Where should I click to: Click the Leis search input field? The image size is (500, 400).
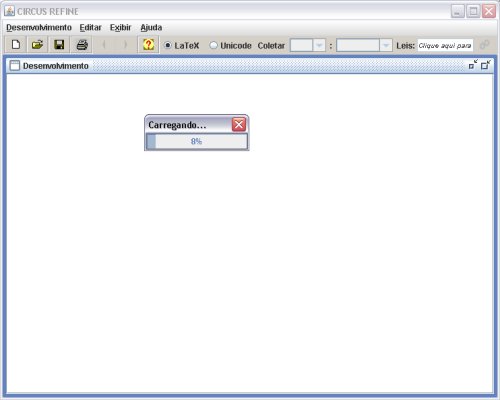445,45
